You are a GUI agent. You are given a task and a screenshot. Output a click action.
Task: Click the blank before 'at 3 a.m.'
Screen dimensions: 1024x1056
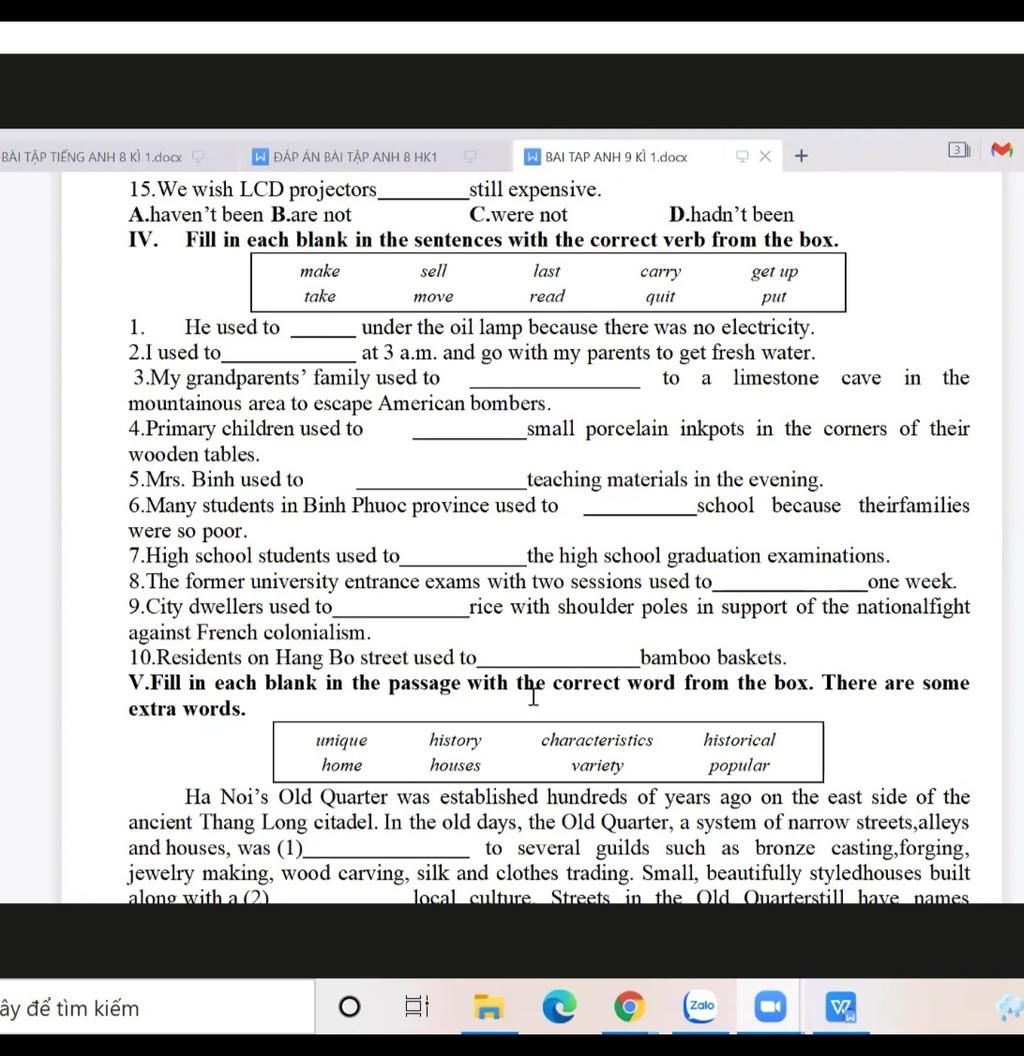coord(288,354)
